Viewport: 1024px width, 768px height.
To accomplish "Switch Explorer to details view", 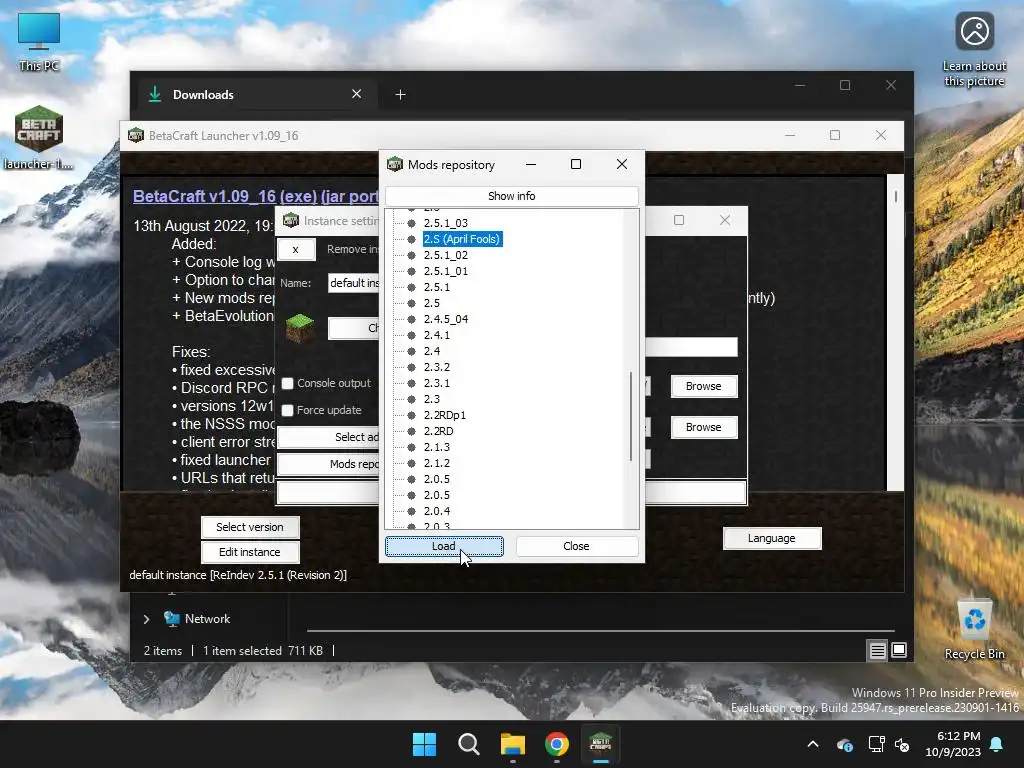I will 878,650.
